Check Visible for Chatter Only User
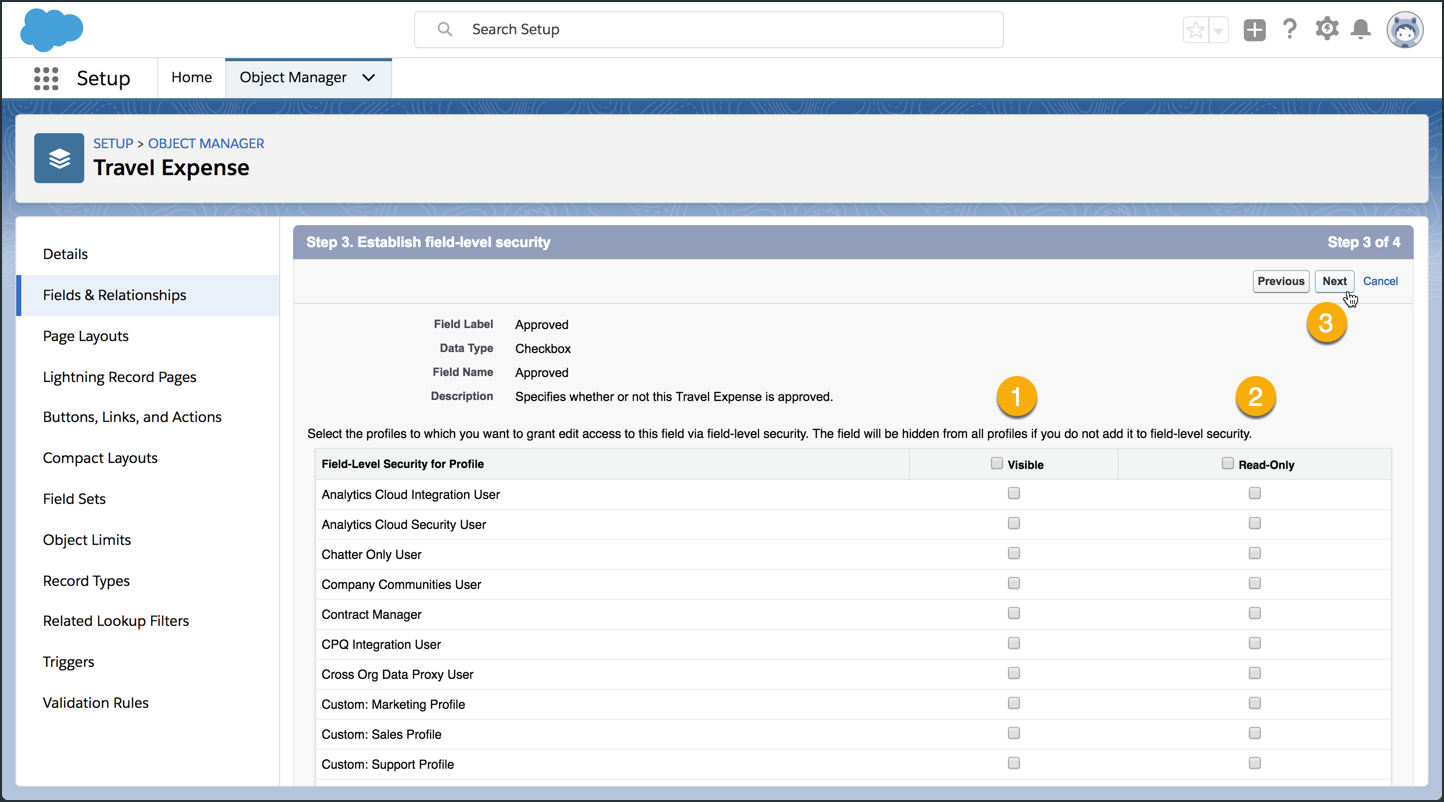 [x=1014, y=553]
